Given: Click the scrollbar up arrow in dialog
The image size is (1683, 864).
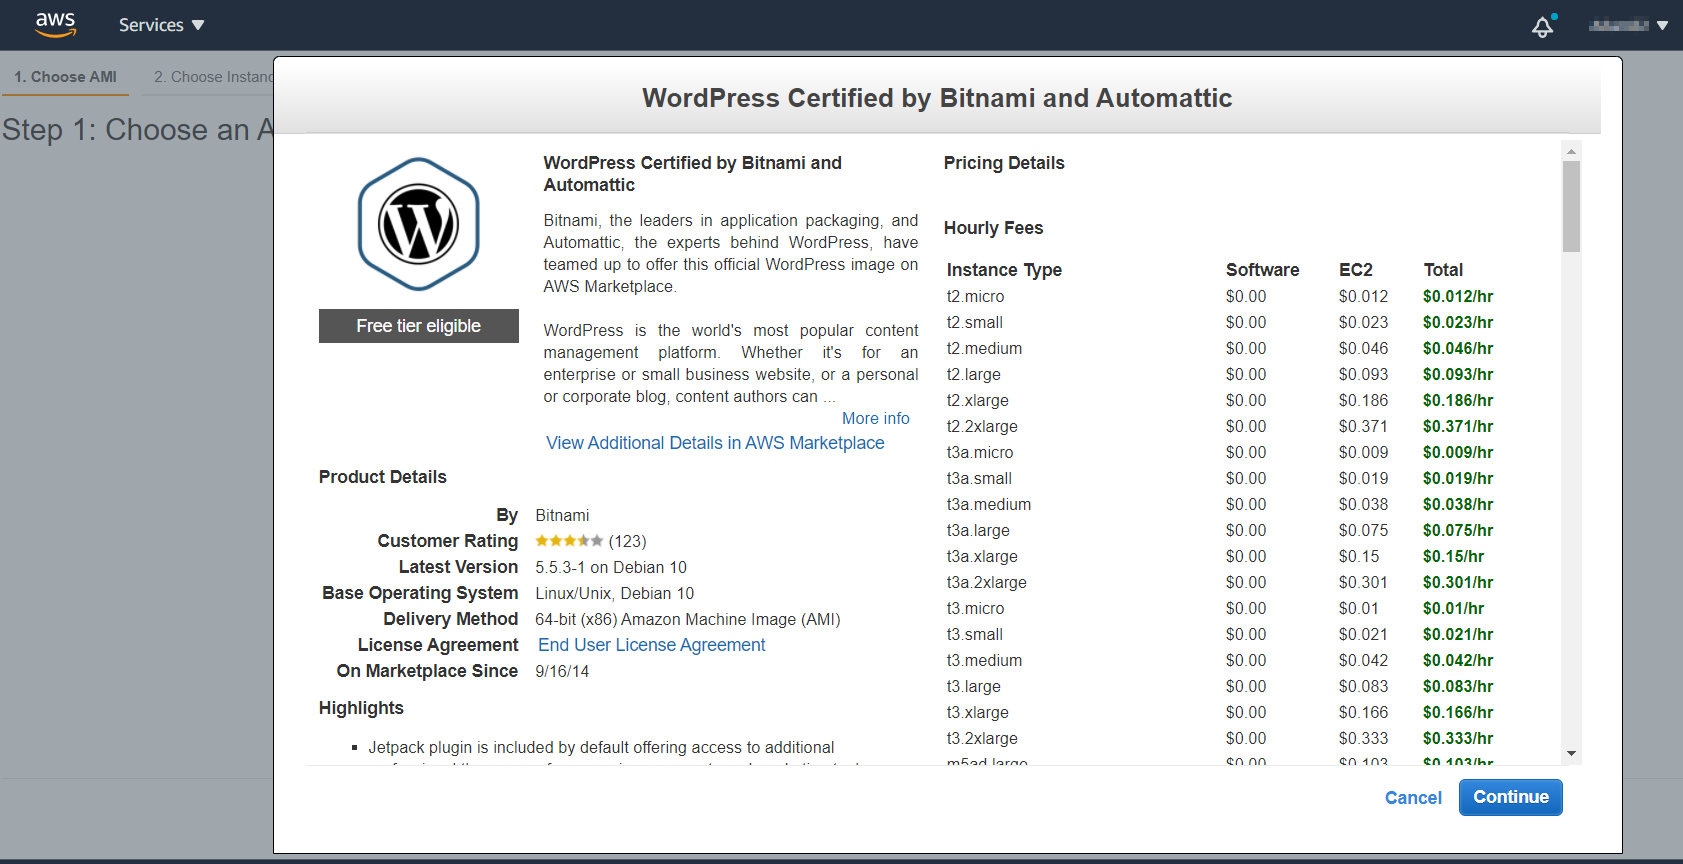Looking at the screenshot, I should [x=1571, y=151].
